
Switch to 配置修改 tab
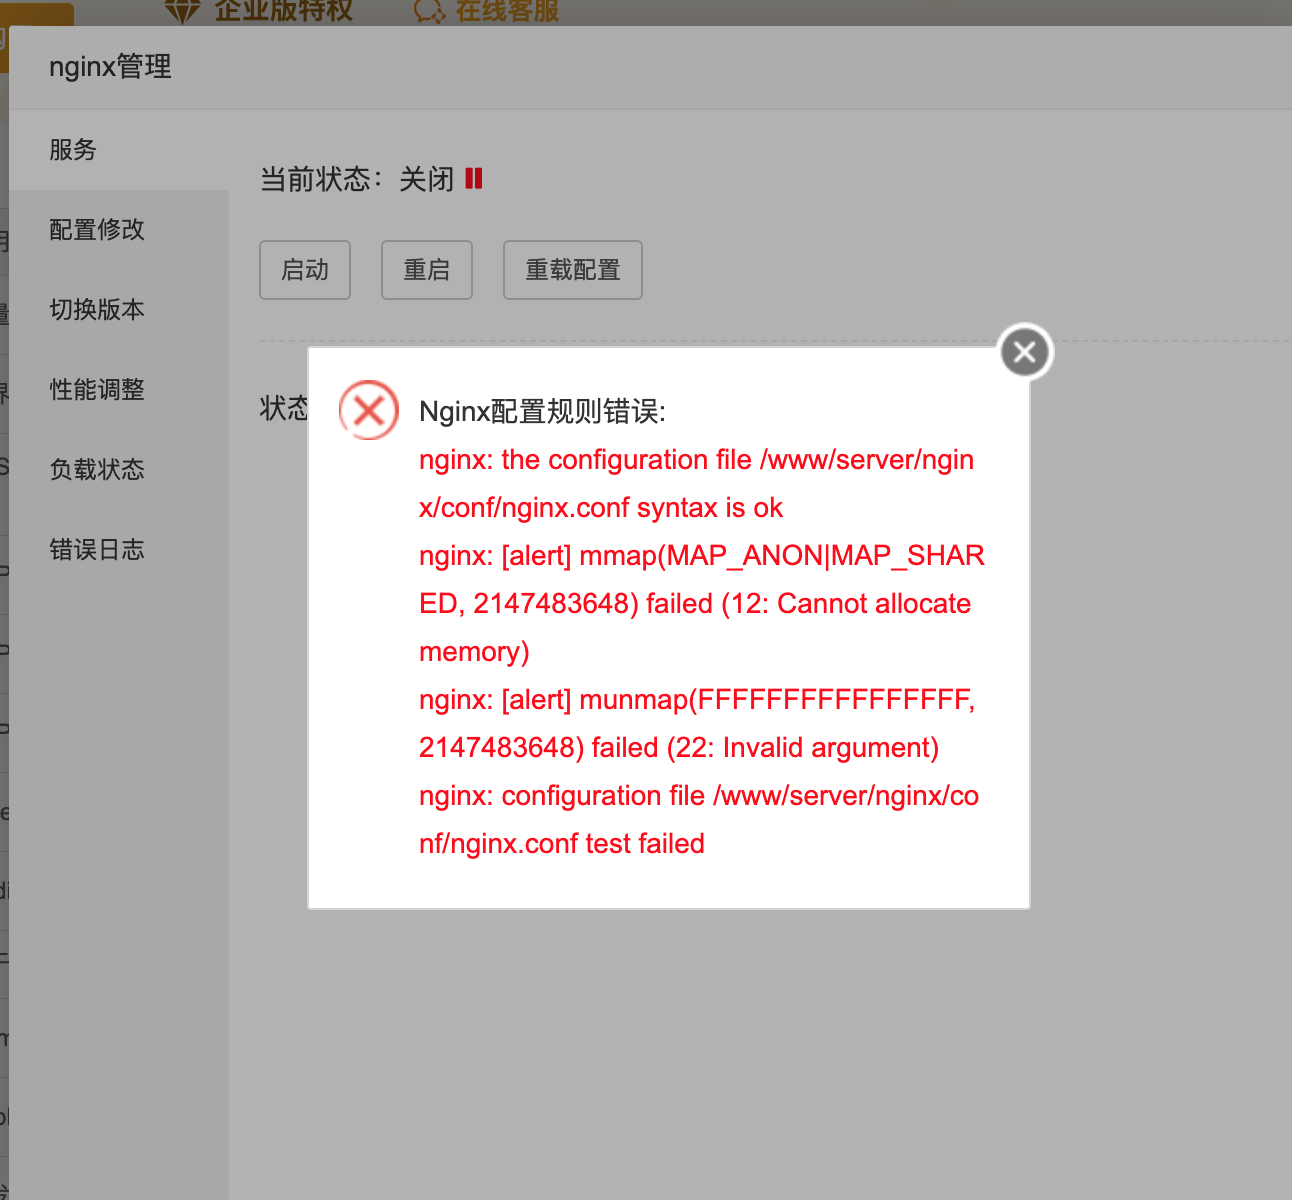119,230
